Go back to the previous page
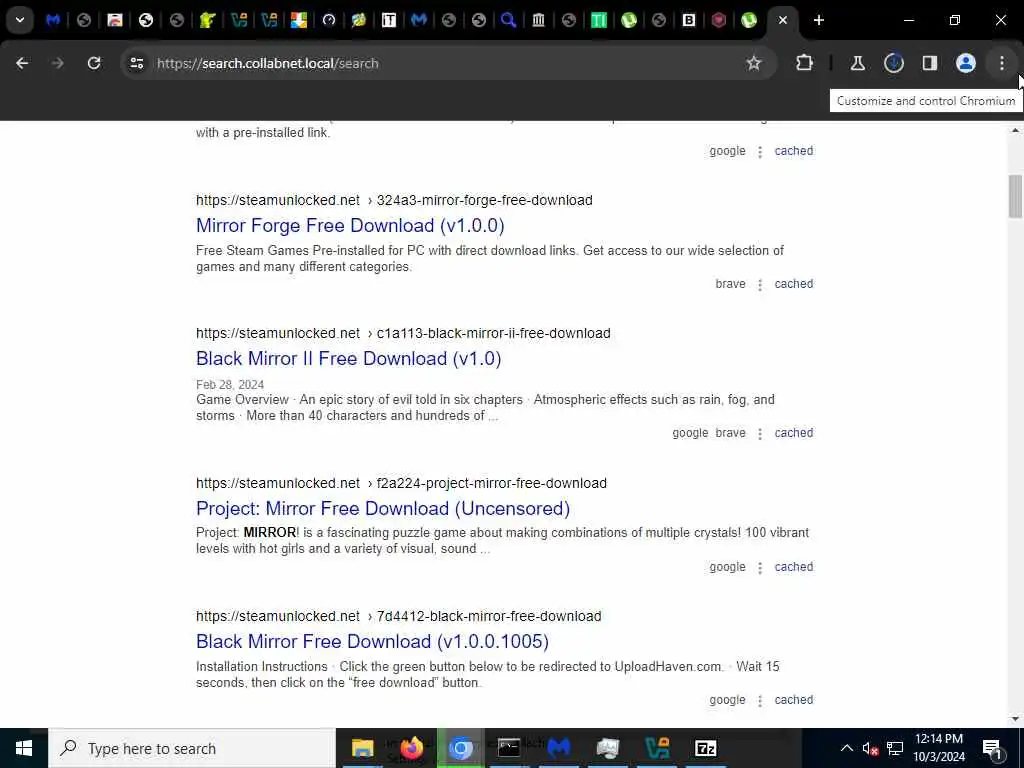This screenshot has width=1024, height=768. coord(22,63)
